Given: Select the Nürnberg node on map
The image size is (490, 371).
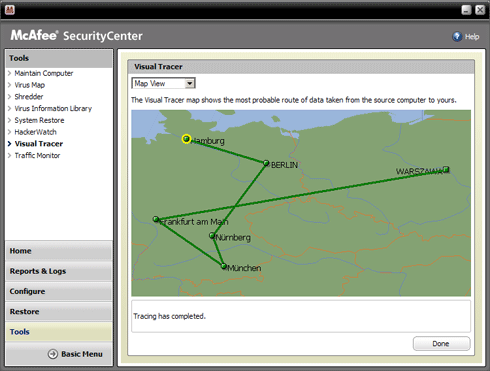Looking at the screenshot, I should pyautogui.click(x=212, y=235).
